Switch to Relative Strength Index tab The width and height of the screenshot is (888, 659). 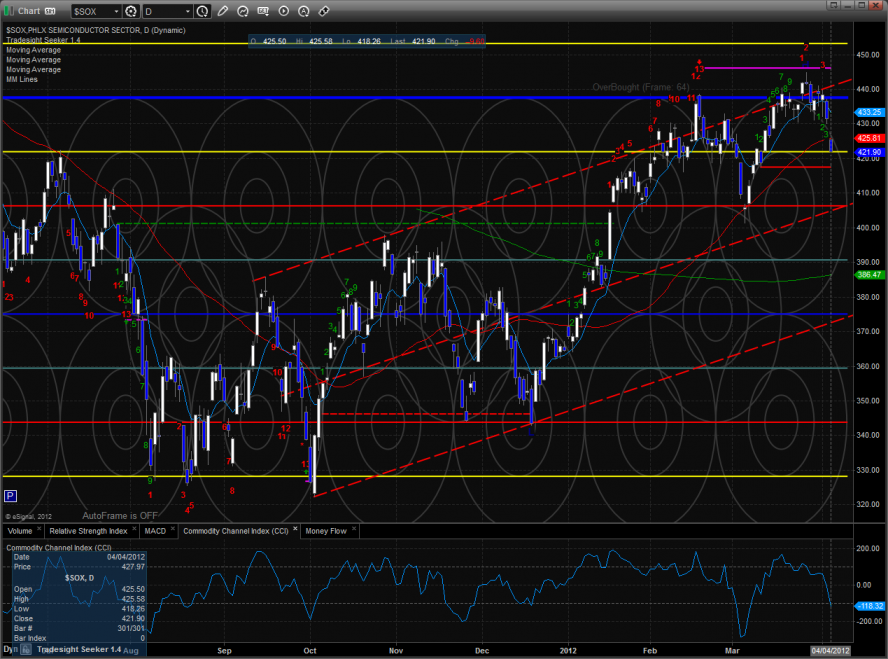[87, 530]
